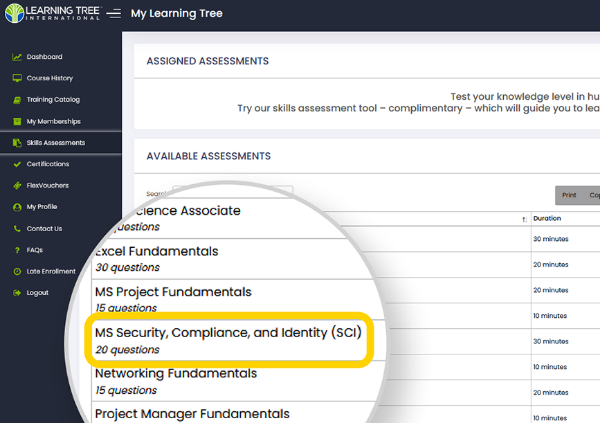This screenshot has width=600, height=423.
Task: Click the Excel Fundamentals '30 questions' text
Action: point(127,268)
